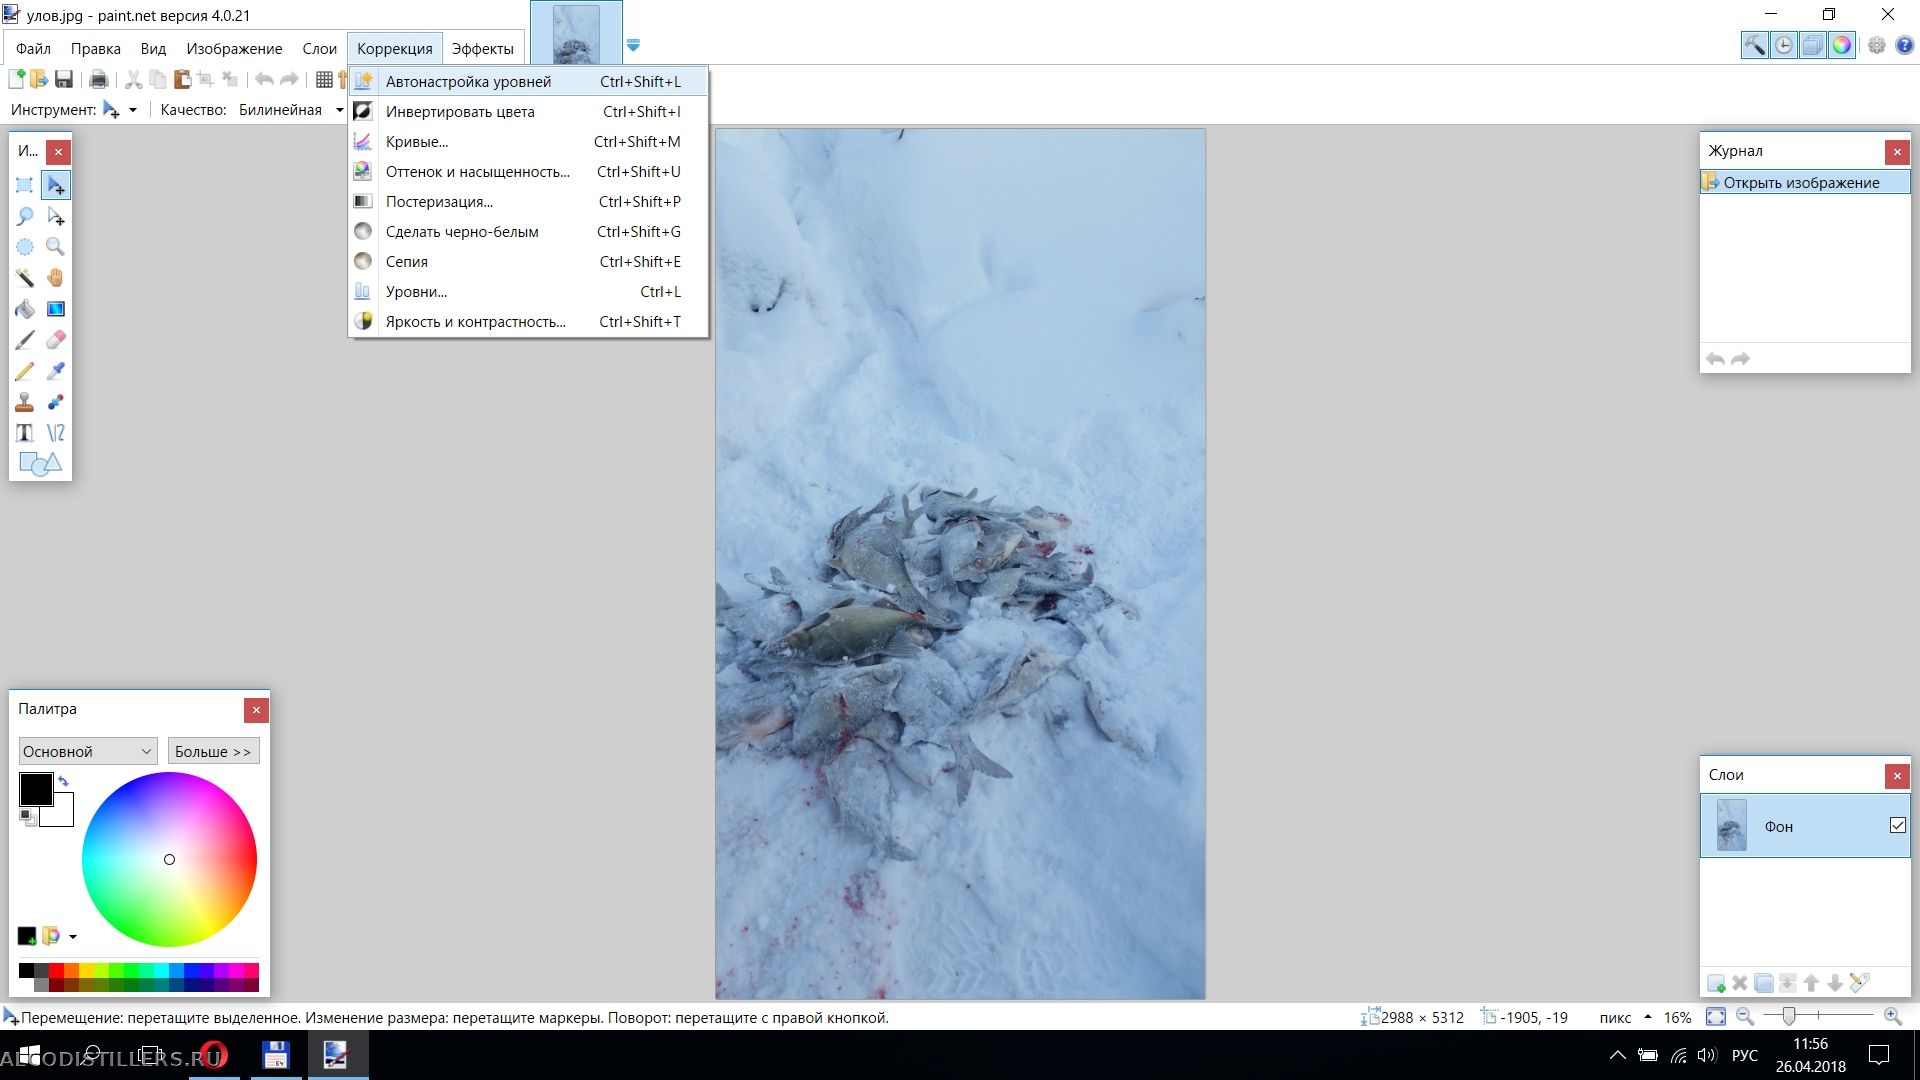The height and width of the screenshot is (1080, 1920).
Task: Open the Основной color mode dropdown
Action: [x=88, y=751]
